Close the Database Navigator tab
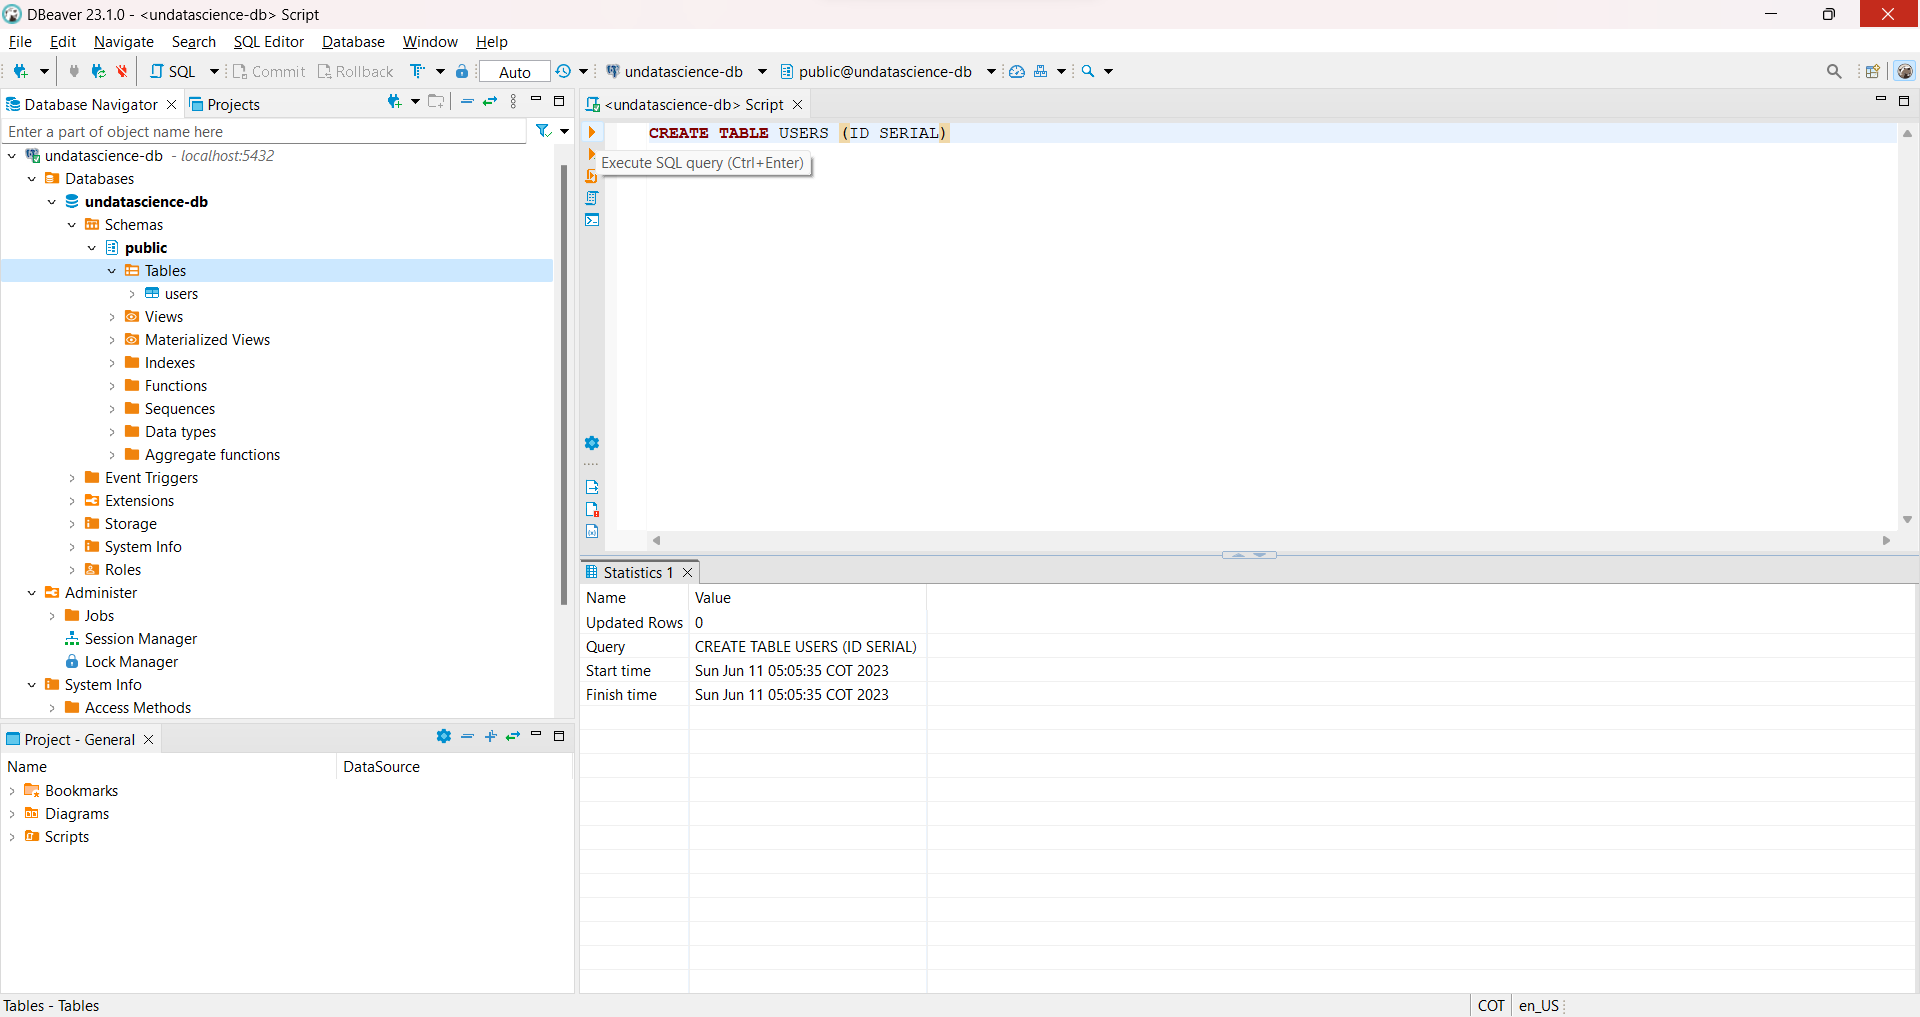Viewport: 1920px width, 1017px height. coord(172,104)
